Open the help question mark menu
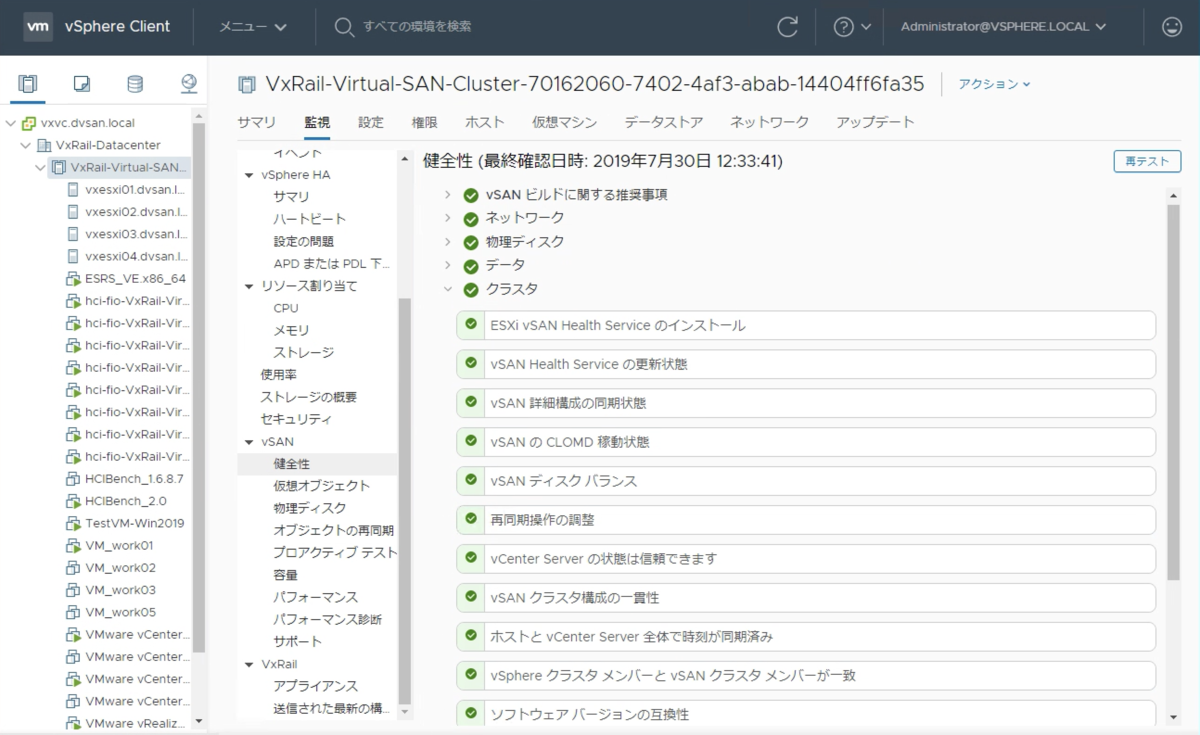The height and width of the screenshot is (735, 1200). tap(852, 27)
